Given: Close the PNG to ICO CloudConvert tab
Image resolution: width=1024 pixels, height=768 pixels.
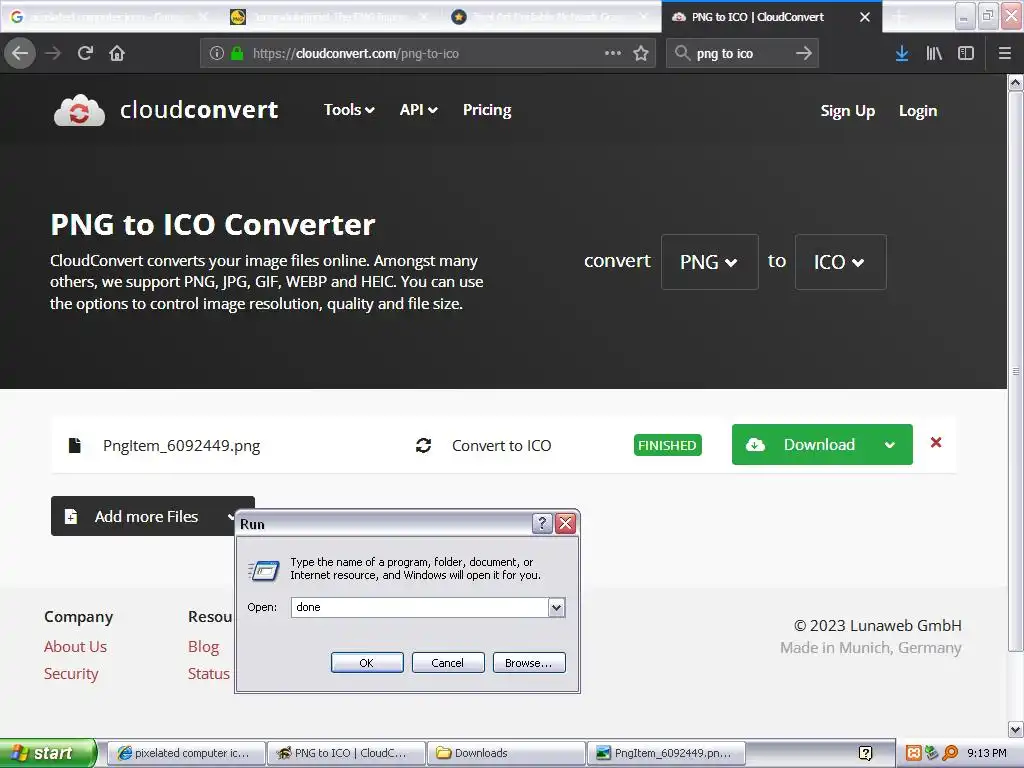Looking at the screenshot, I should (x=865, y=17).
